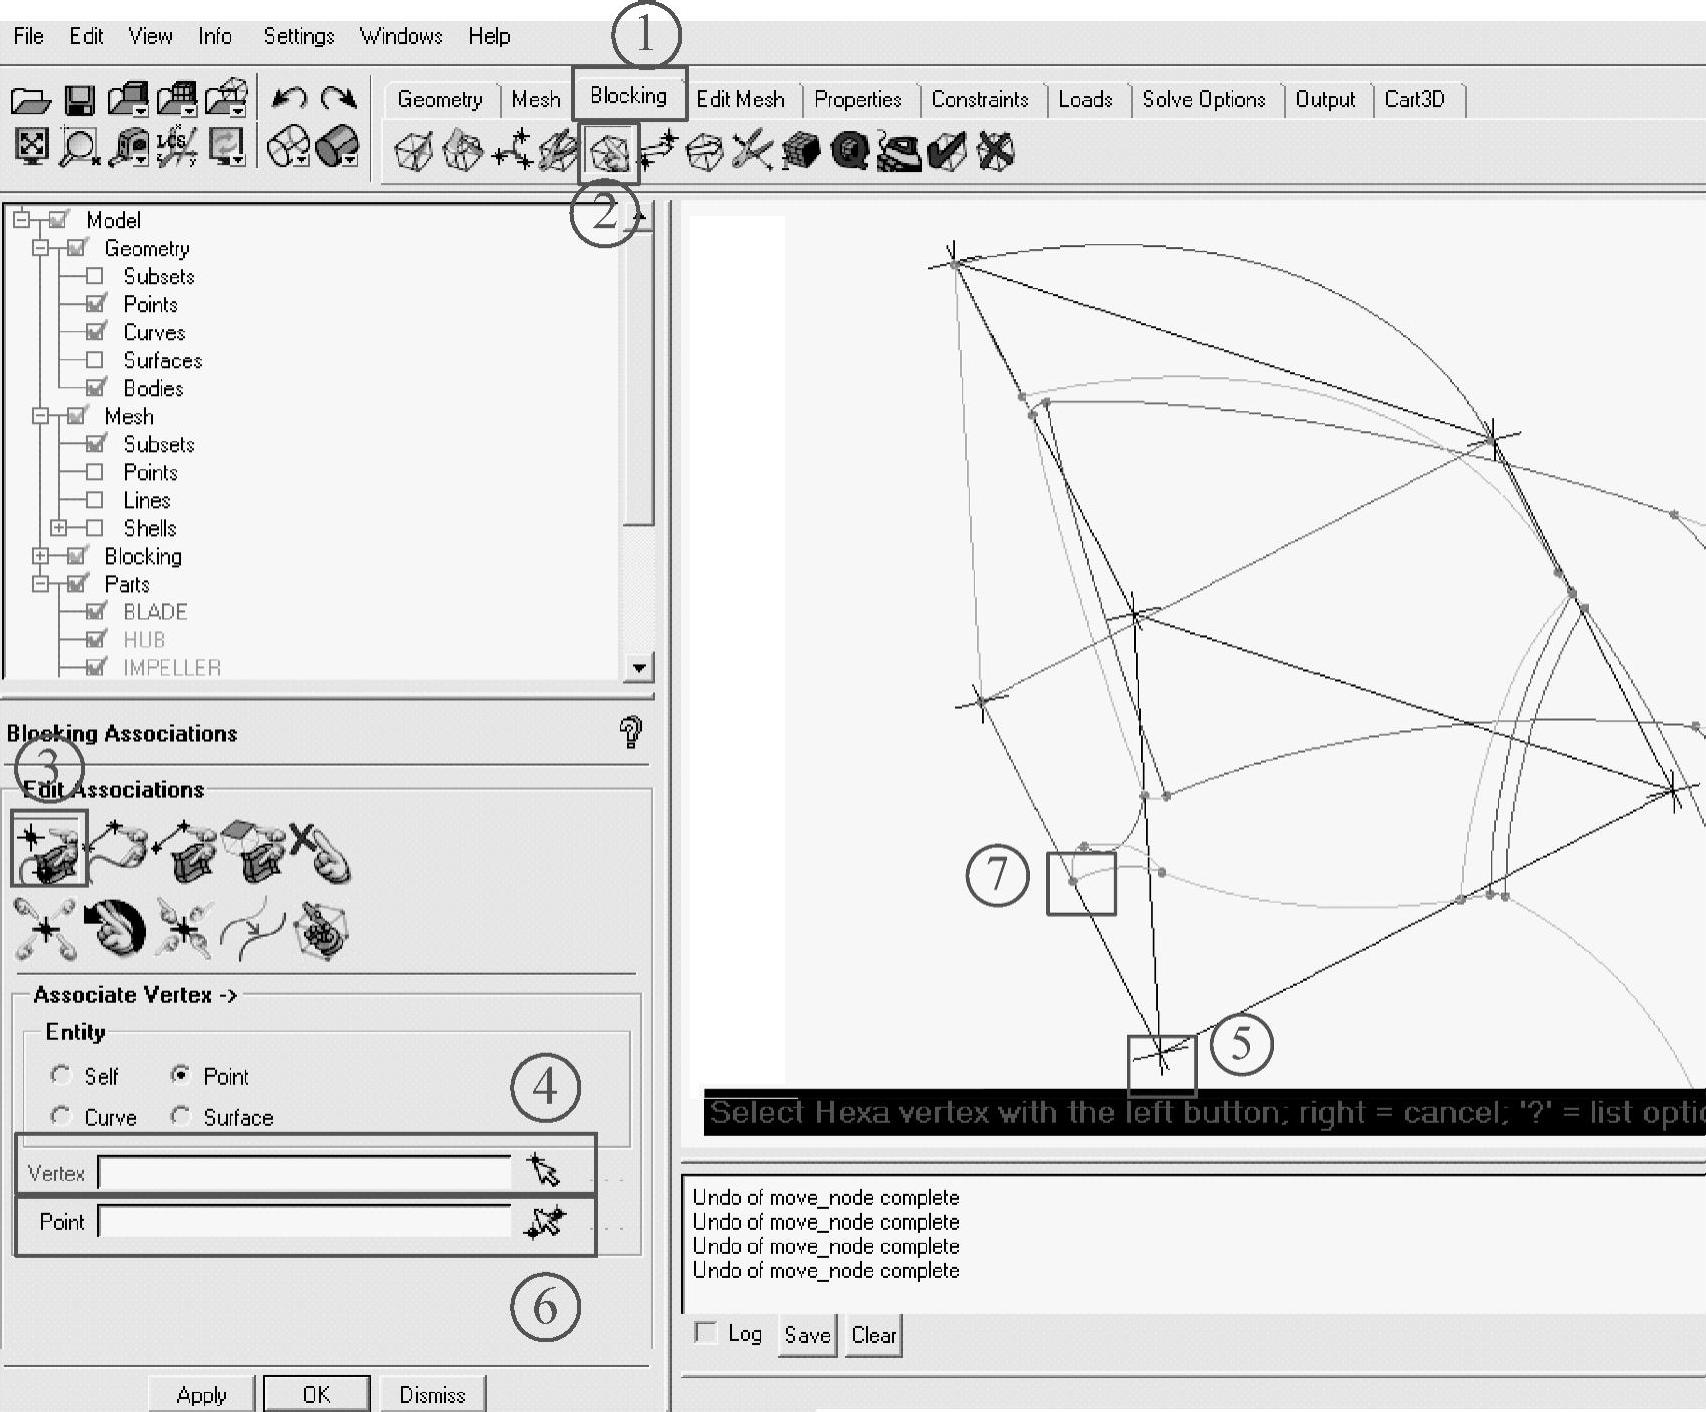Open the Solve Options tab

1203,99
